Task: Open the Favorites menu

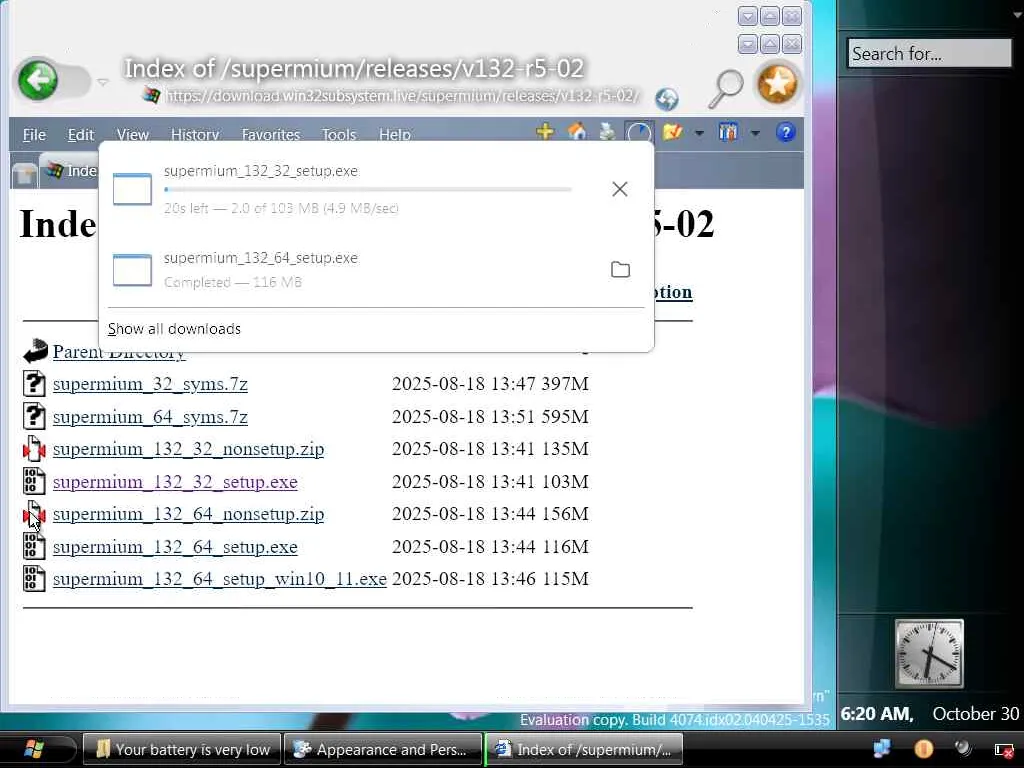Action: coord(270,135)
